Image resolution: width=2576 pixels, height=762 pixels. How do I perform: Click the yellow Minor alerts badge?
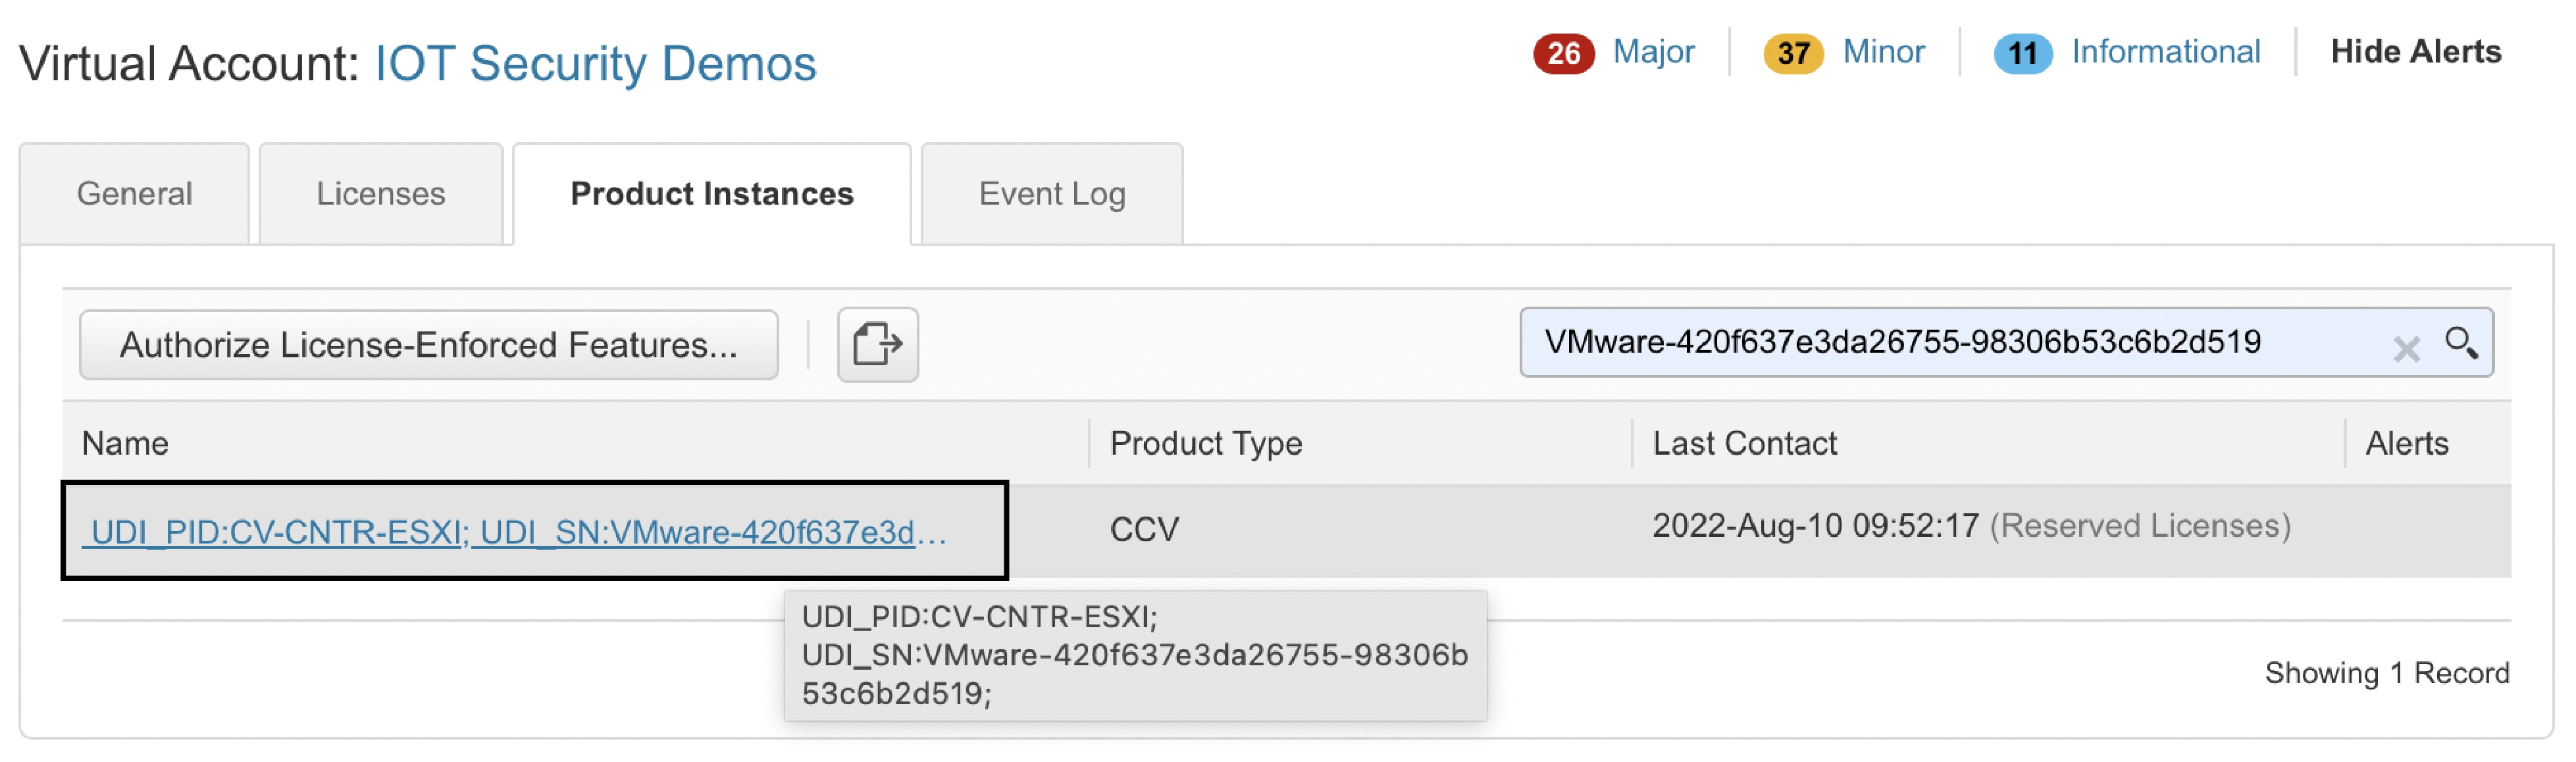point(1793,53)
